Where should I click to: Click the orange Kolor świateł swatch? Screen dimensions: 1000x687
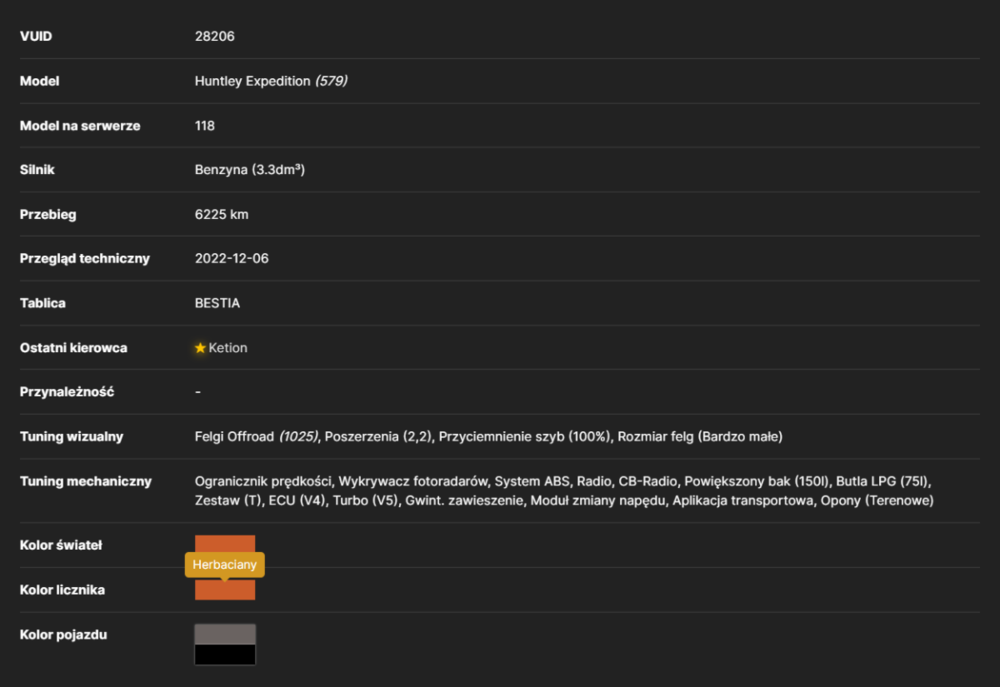click(225, 544)
